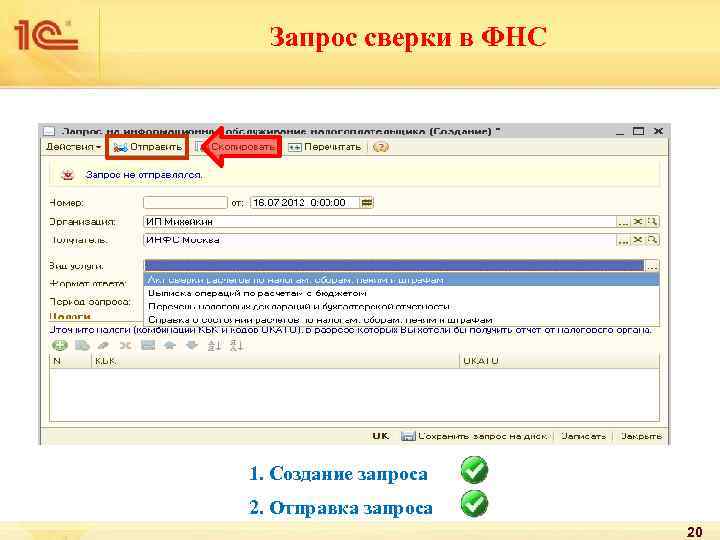
Task: Click the sort ascending icon
Action: (x=214, y=345)
